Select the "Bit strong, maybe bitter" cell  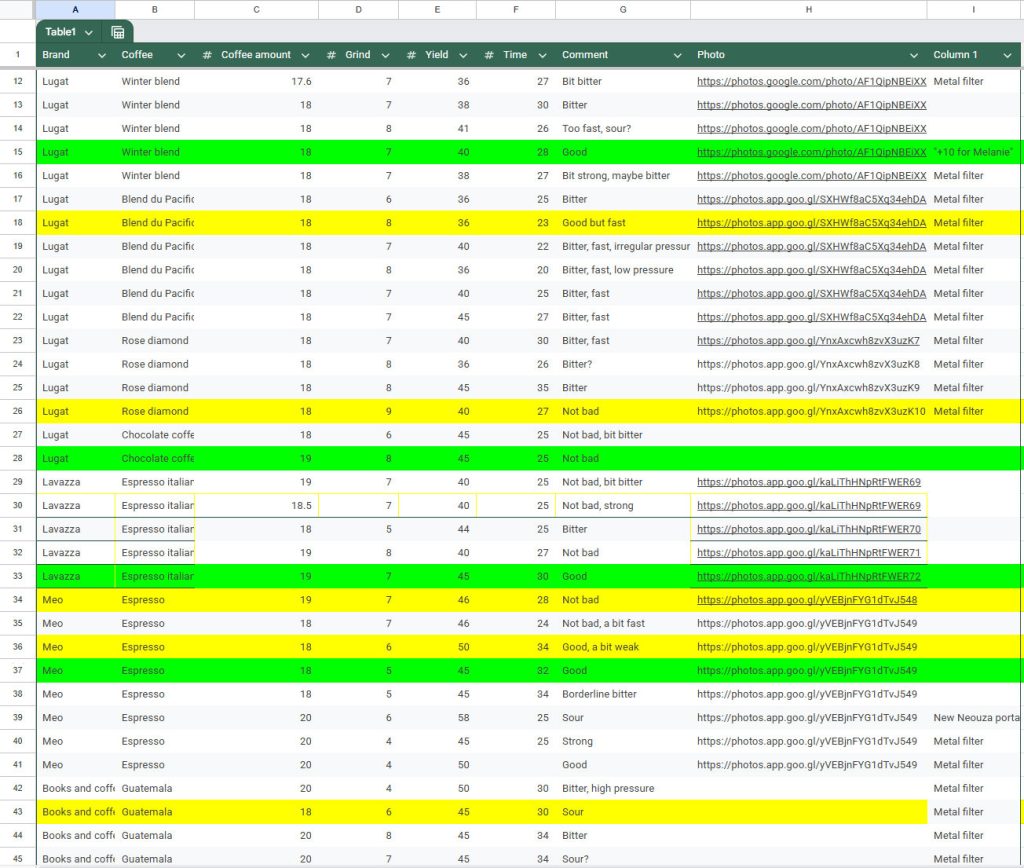coord(623,176)
